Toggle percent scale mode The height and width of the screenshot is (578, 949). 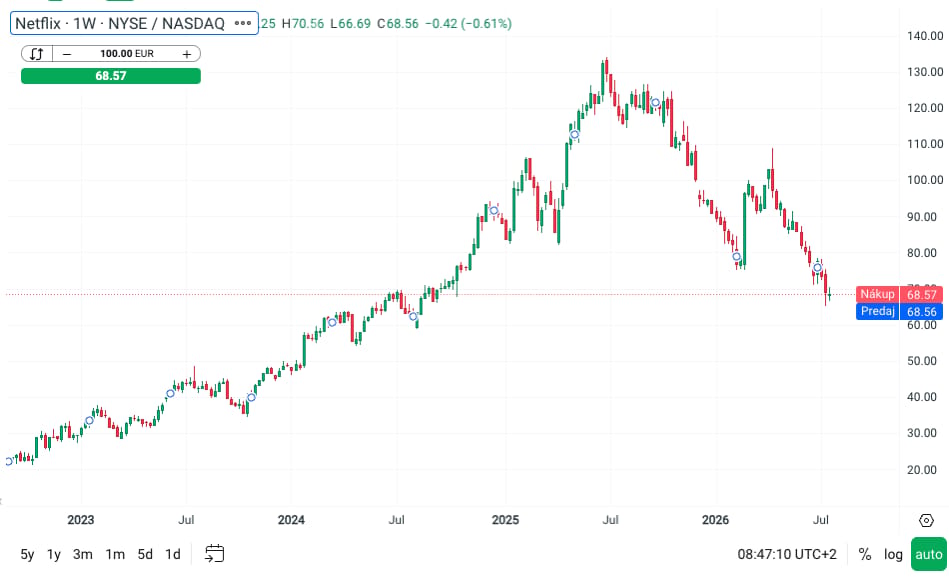point(864,554)
